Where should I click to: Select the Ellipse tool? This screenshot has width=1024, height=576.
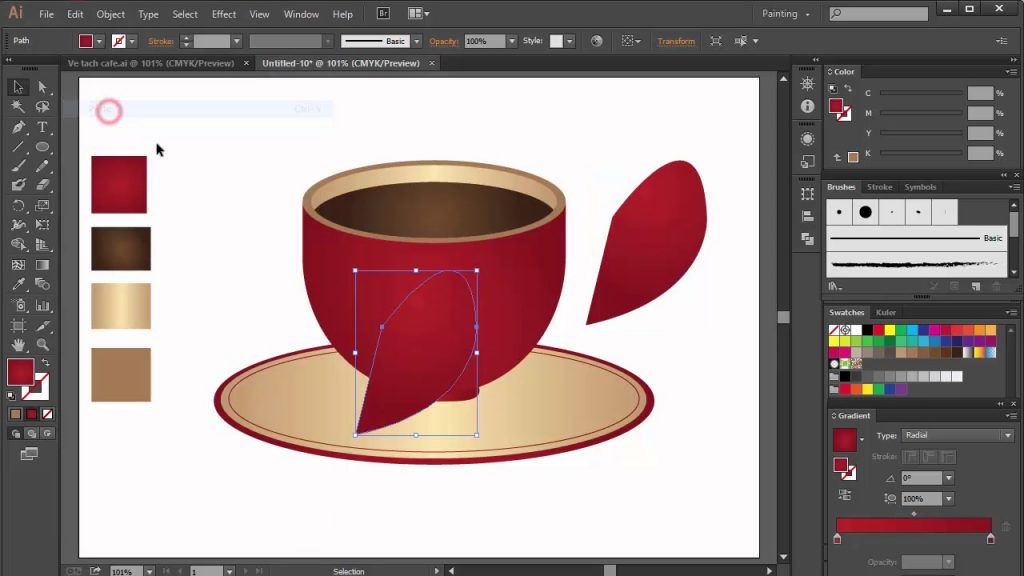point(42,147)
